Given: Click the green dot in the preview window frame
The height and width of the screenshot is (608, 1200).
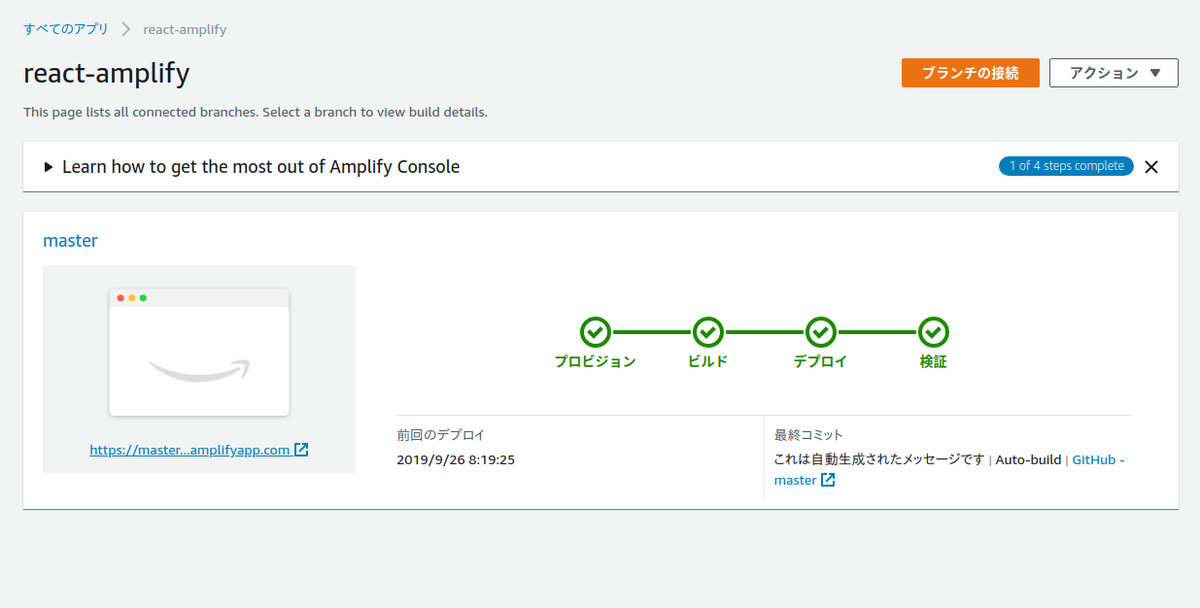Looking at the screenshot, I should [143, 298].
